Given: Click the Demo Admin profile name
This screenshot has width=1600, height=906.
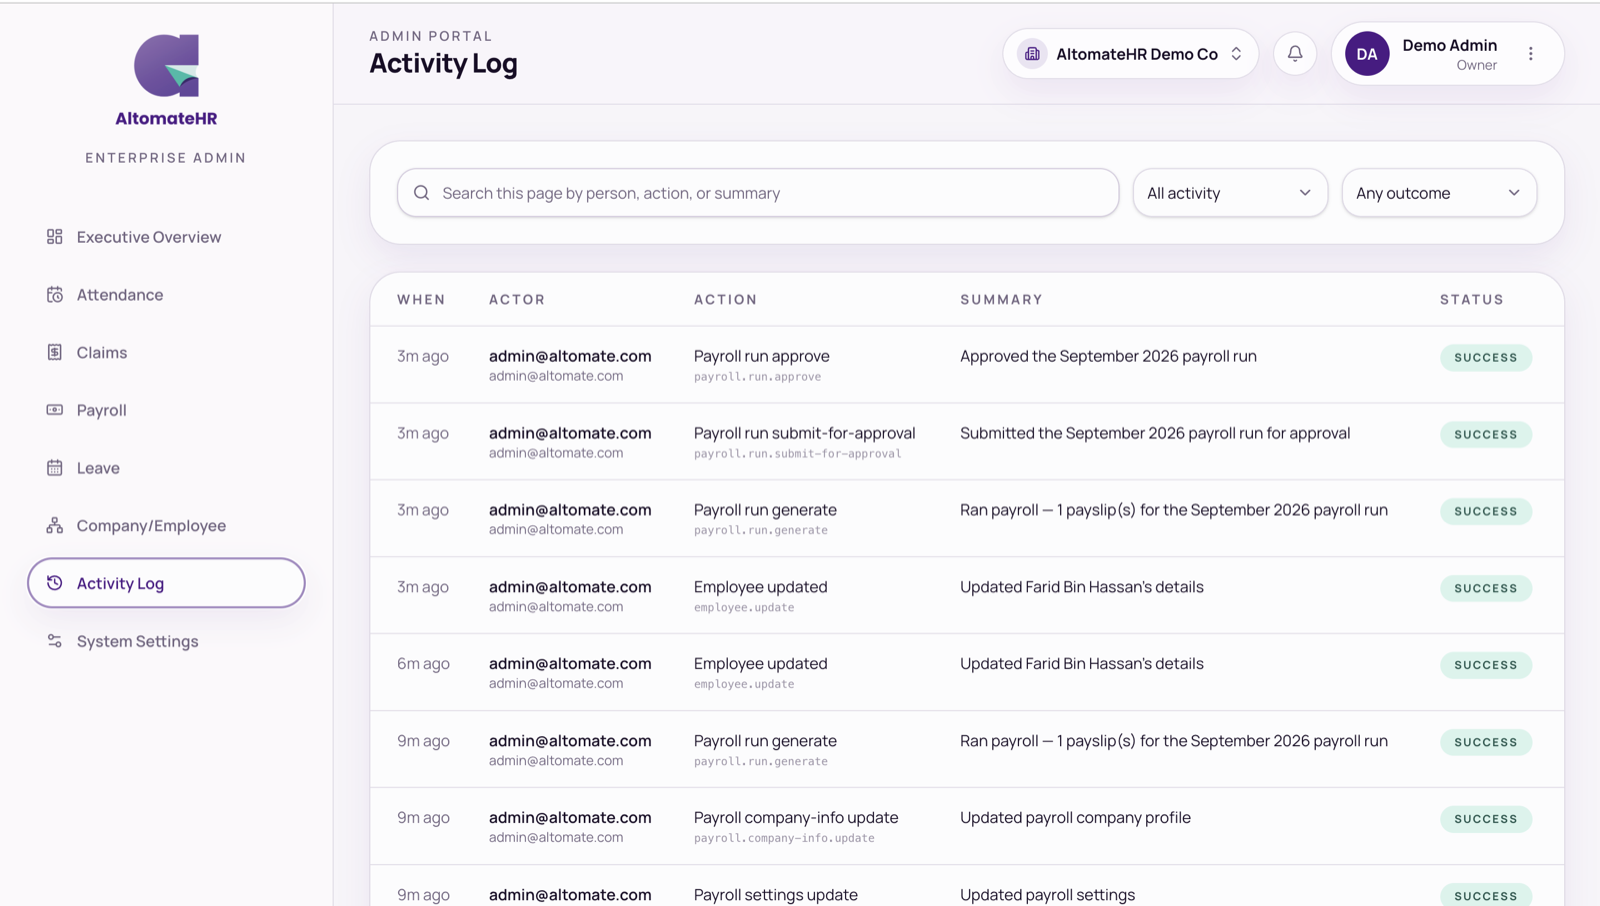Looking at the screenshot, I should click(1449, 45).
